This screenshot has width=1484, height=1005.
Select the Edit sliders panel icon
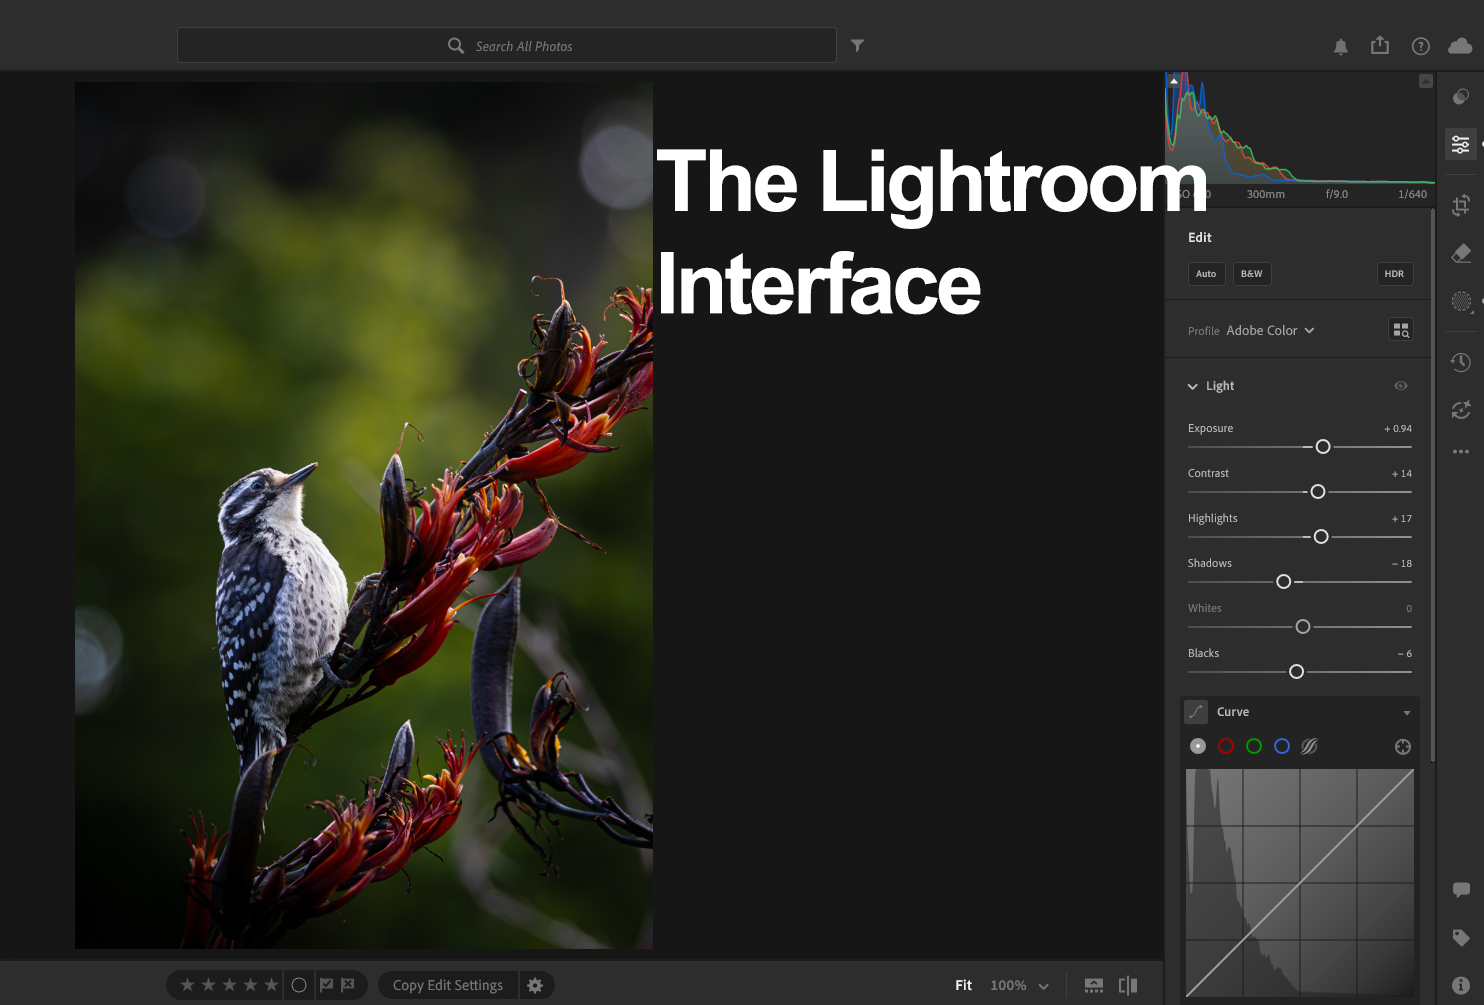[1461, 144]
